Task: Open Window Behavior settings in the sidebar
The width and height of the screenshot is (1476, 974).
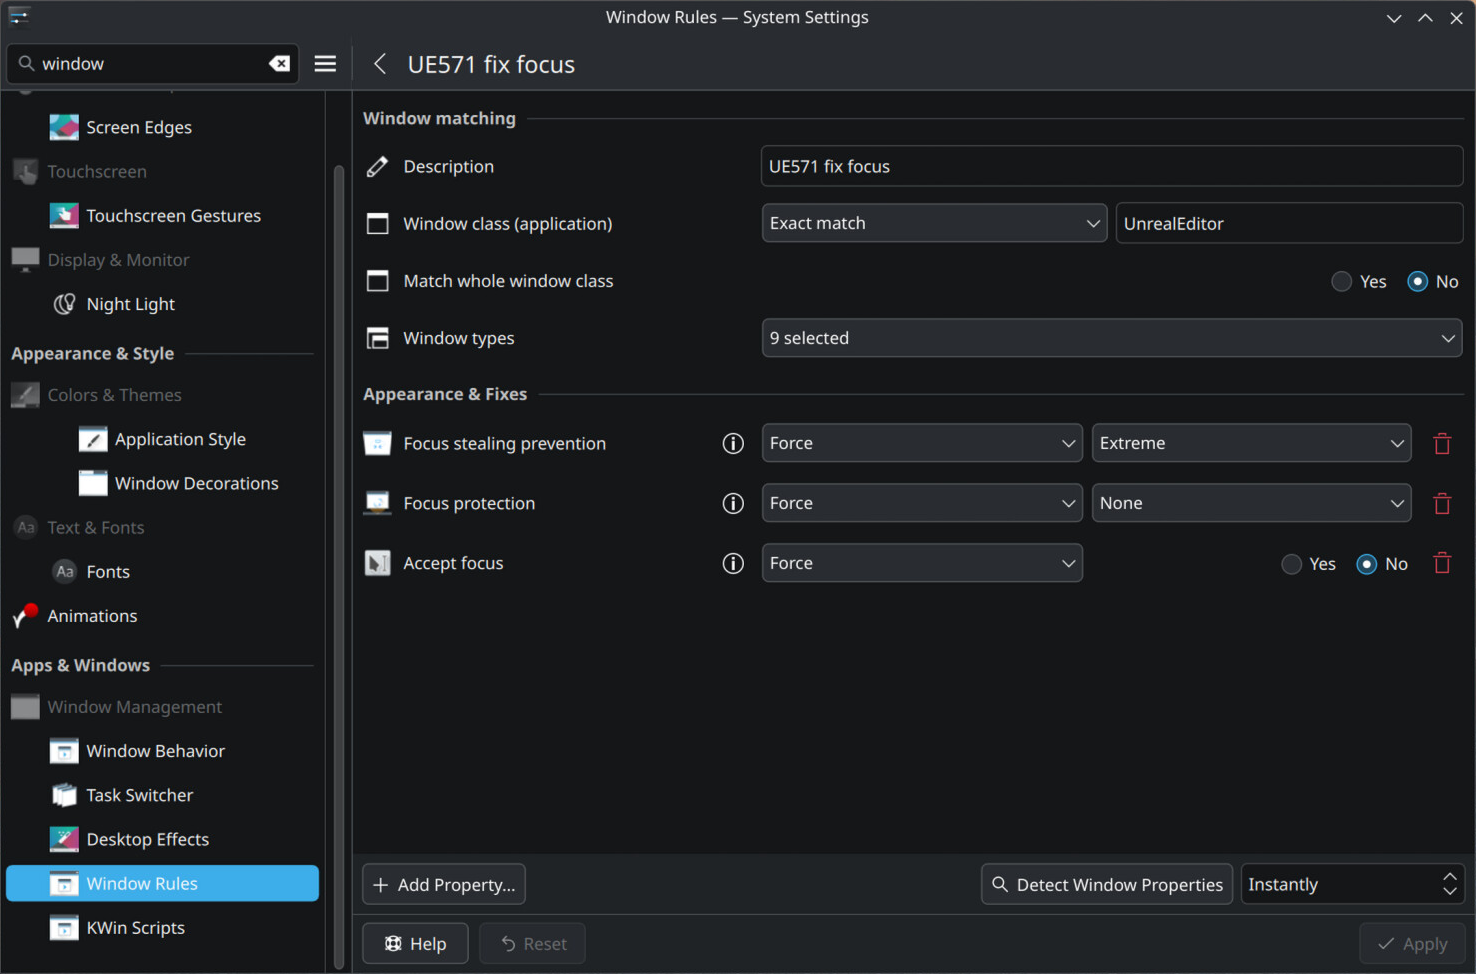Action: click(x=155, y=750)
